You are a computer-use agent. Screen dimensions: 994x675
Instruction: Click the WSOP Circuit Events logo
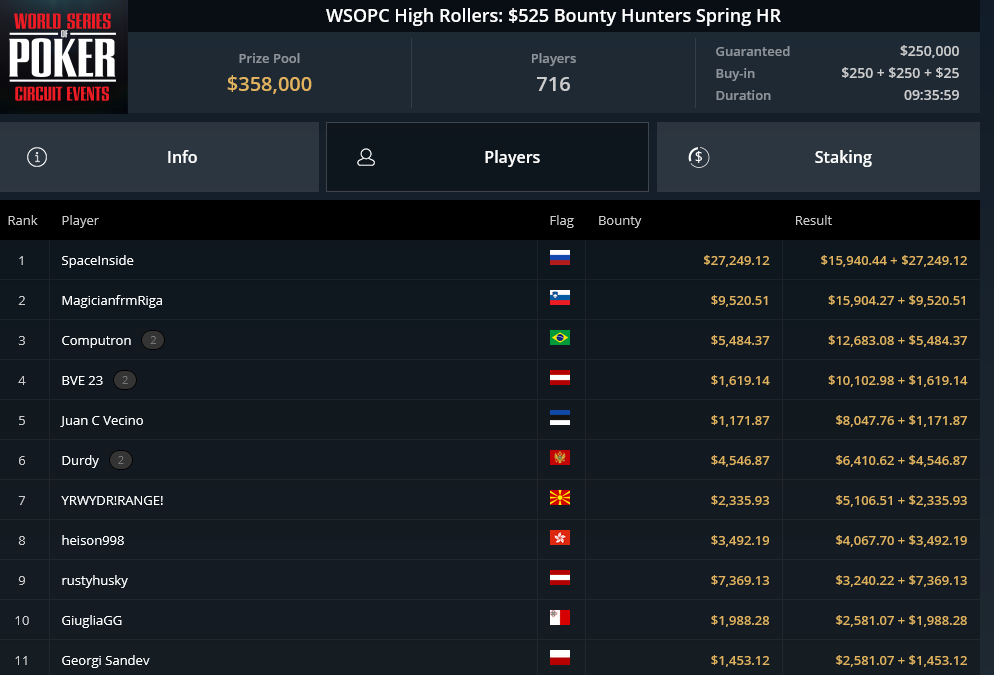point(63,57)
